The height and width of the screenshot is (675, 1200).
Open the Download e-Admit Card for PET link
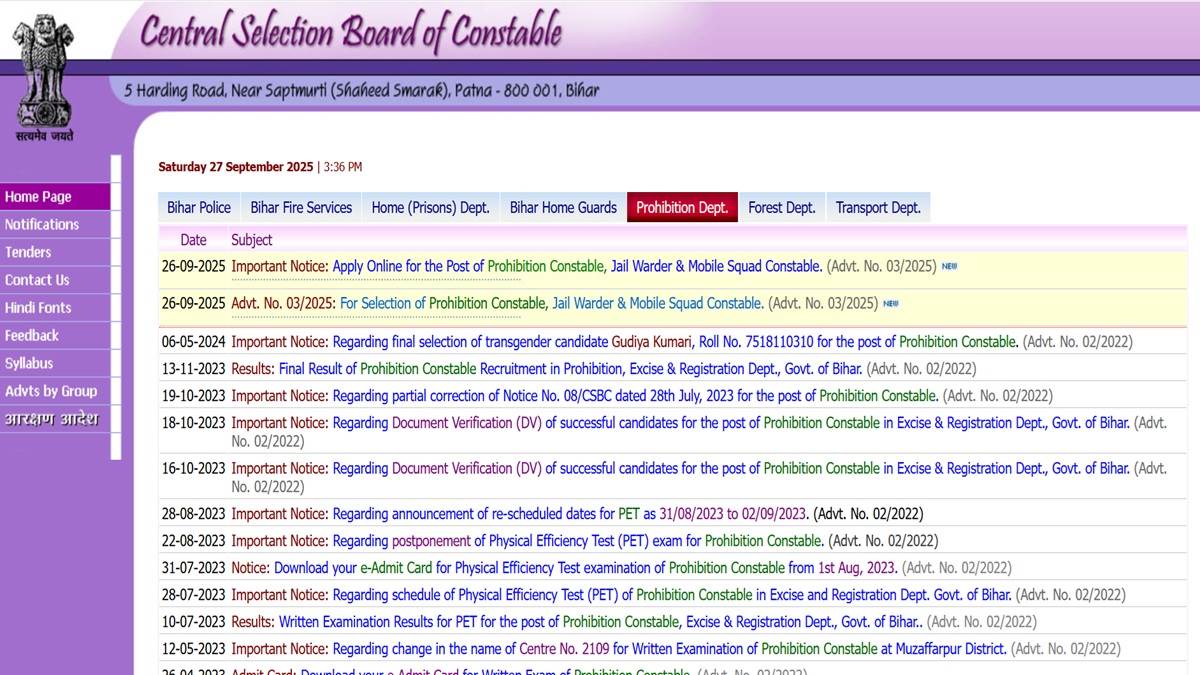click(586, 568)
